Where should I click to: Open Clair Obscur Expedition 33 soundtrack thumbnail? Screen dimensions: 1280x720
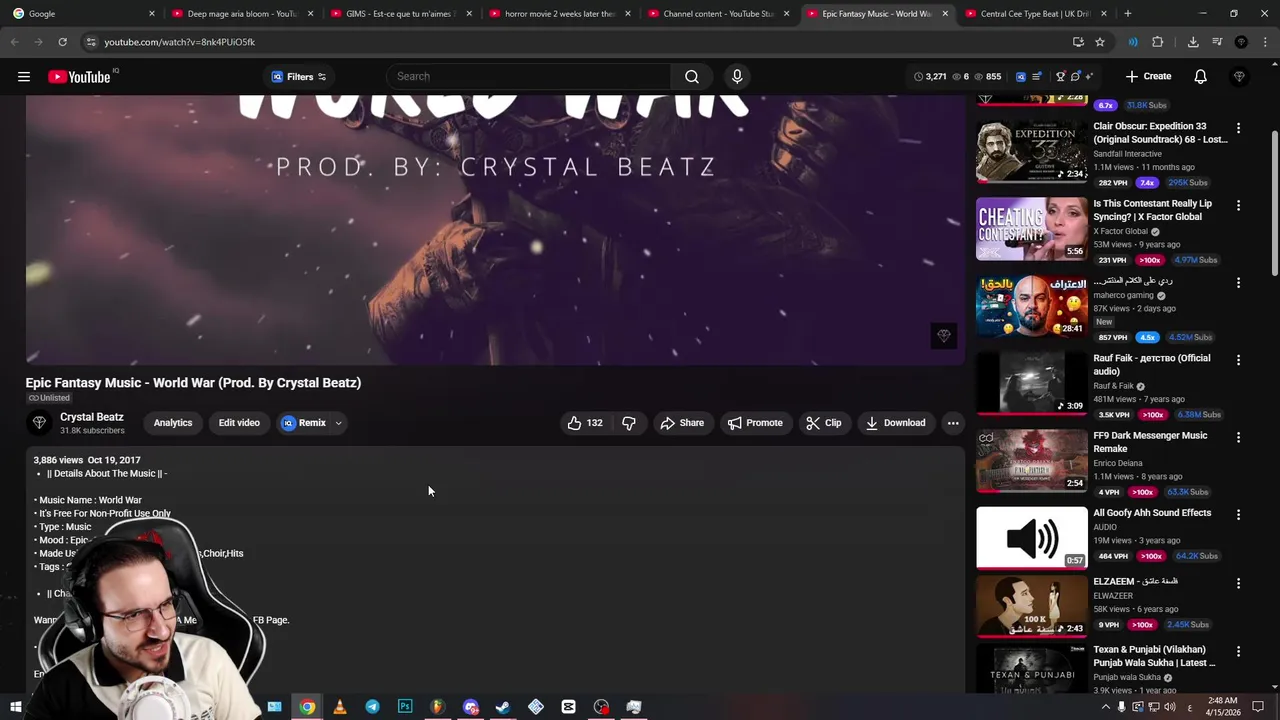click(1031, 152)
